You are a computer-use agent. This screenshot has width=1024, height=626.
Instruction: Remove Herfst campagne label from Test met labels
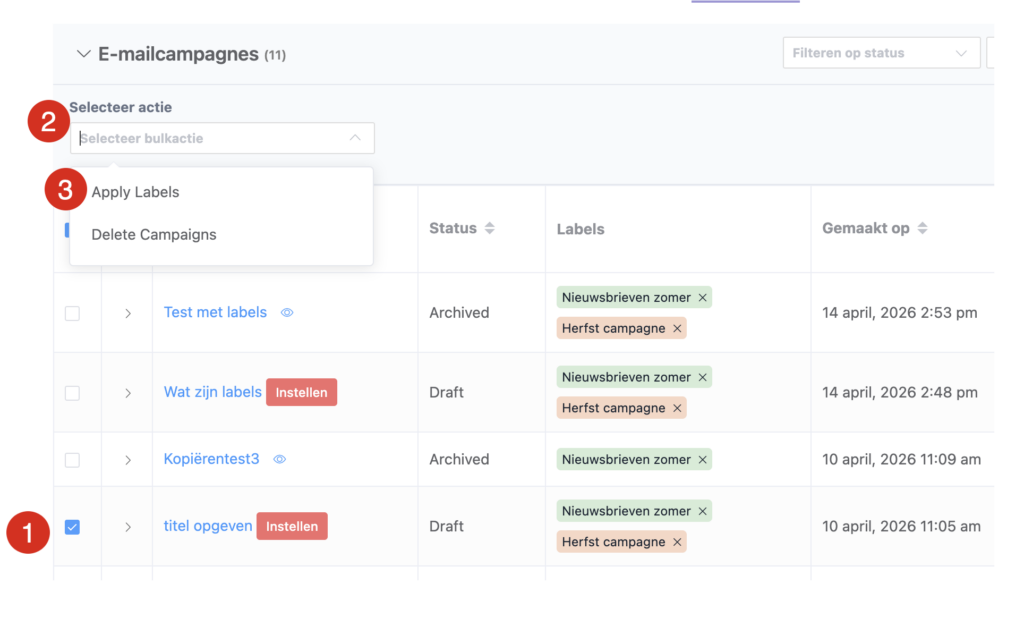tap(677, 328)
